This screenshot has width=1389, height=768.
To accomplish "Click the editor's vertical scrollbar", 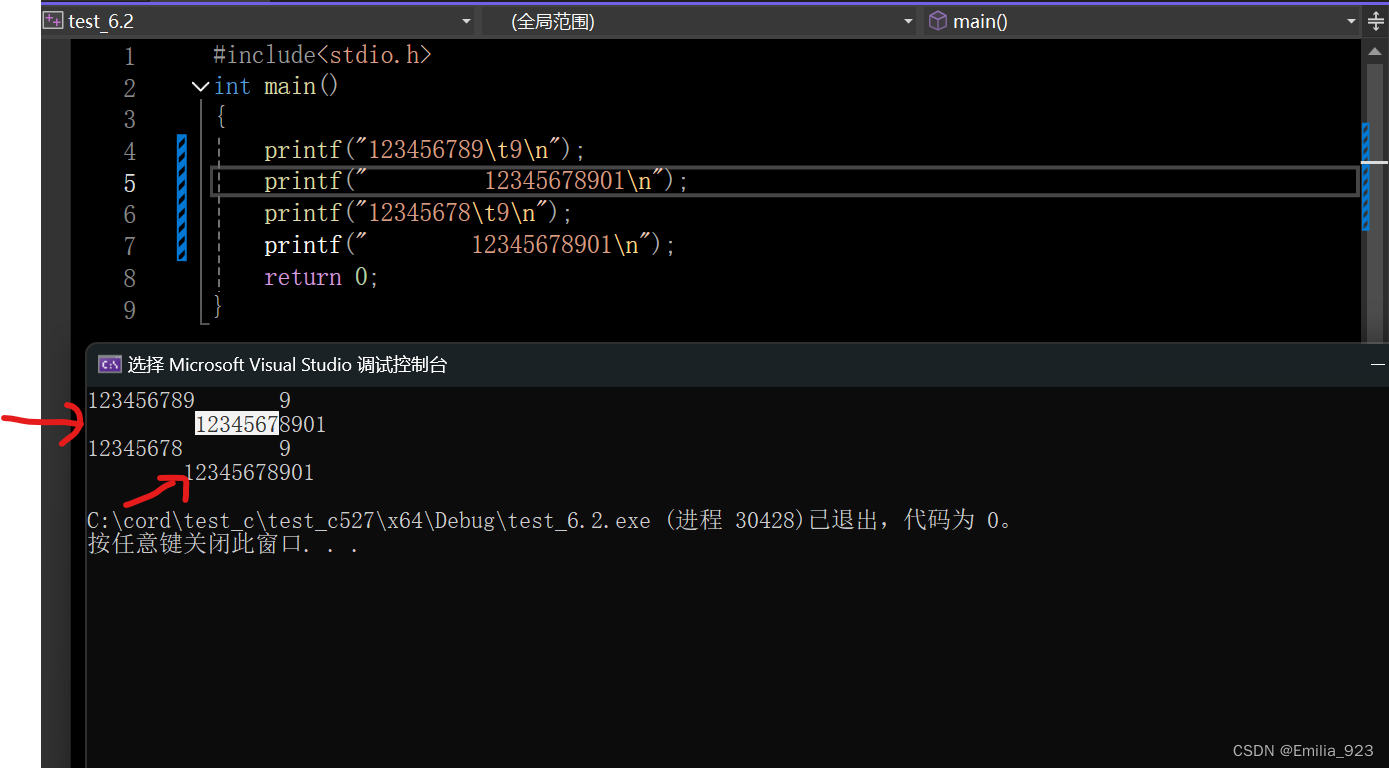I will tap(1375, 190).
